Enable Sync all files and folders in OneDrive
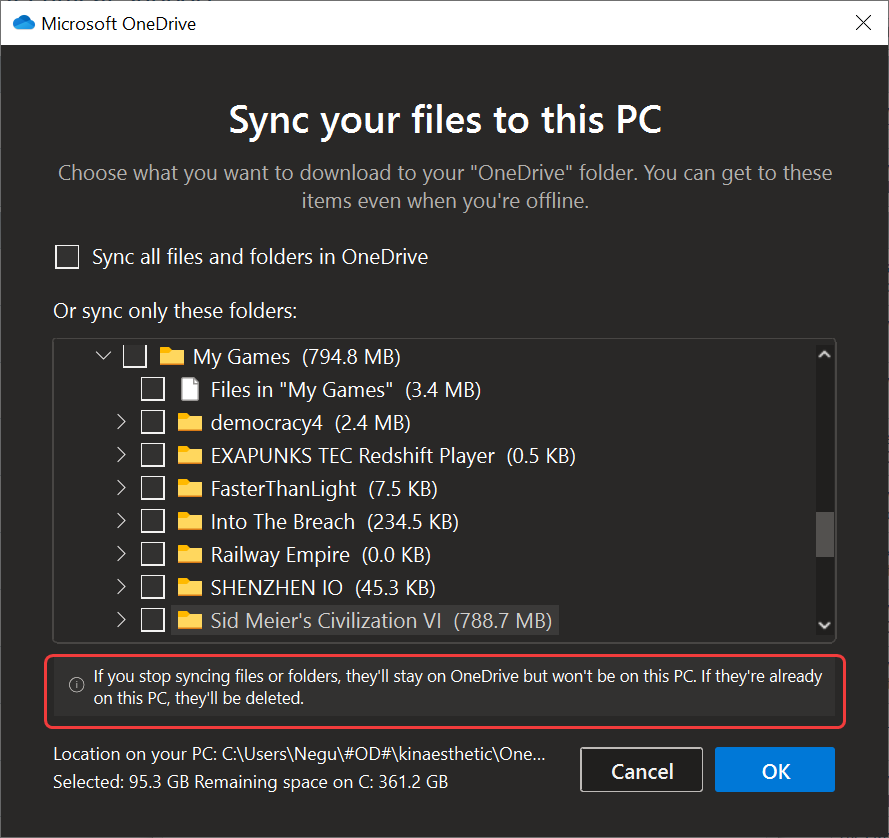The image size is (889, 838). (67, 257)
